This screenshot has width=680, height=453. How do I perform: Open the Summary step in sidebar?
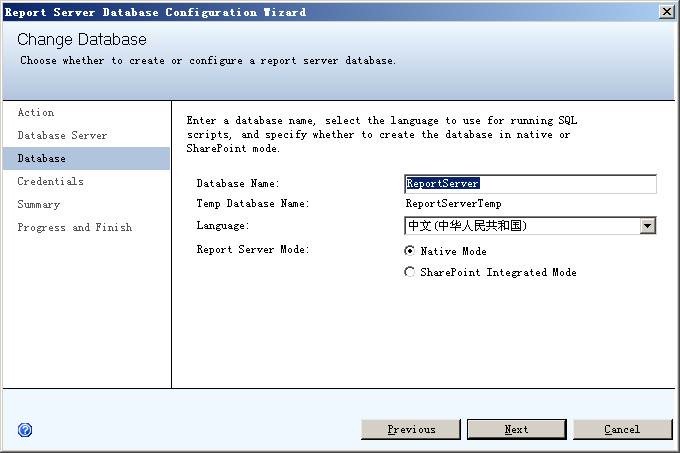point(39,205)
